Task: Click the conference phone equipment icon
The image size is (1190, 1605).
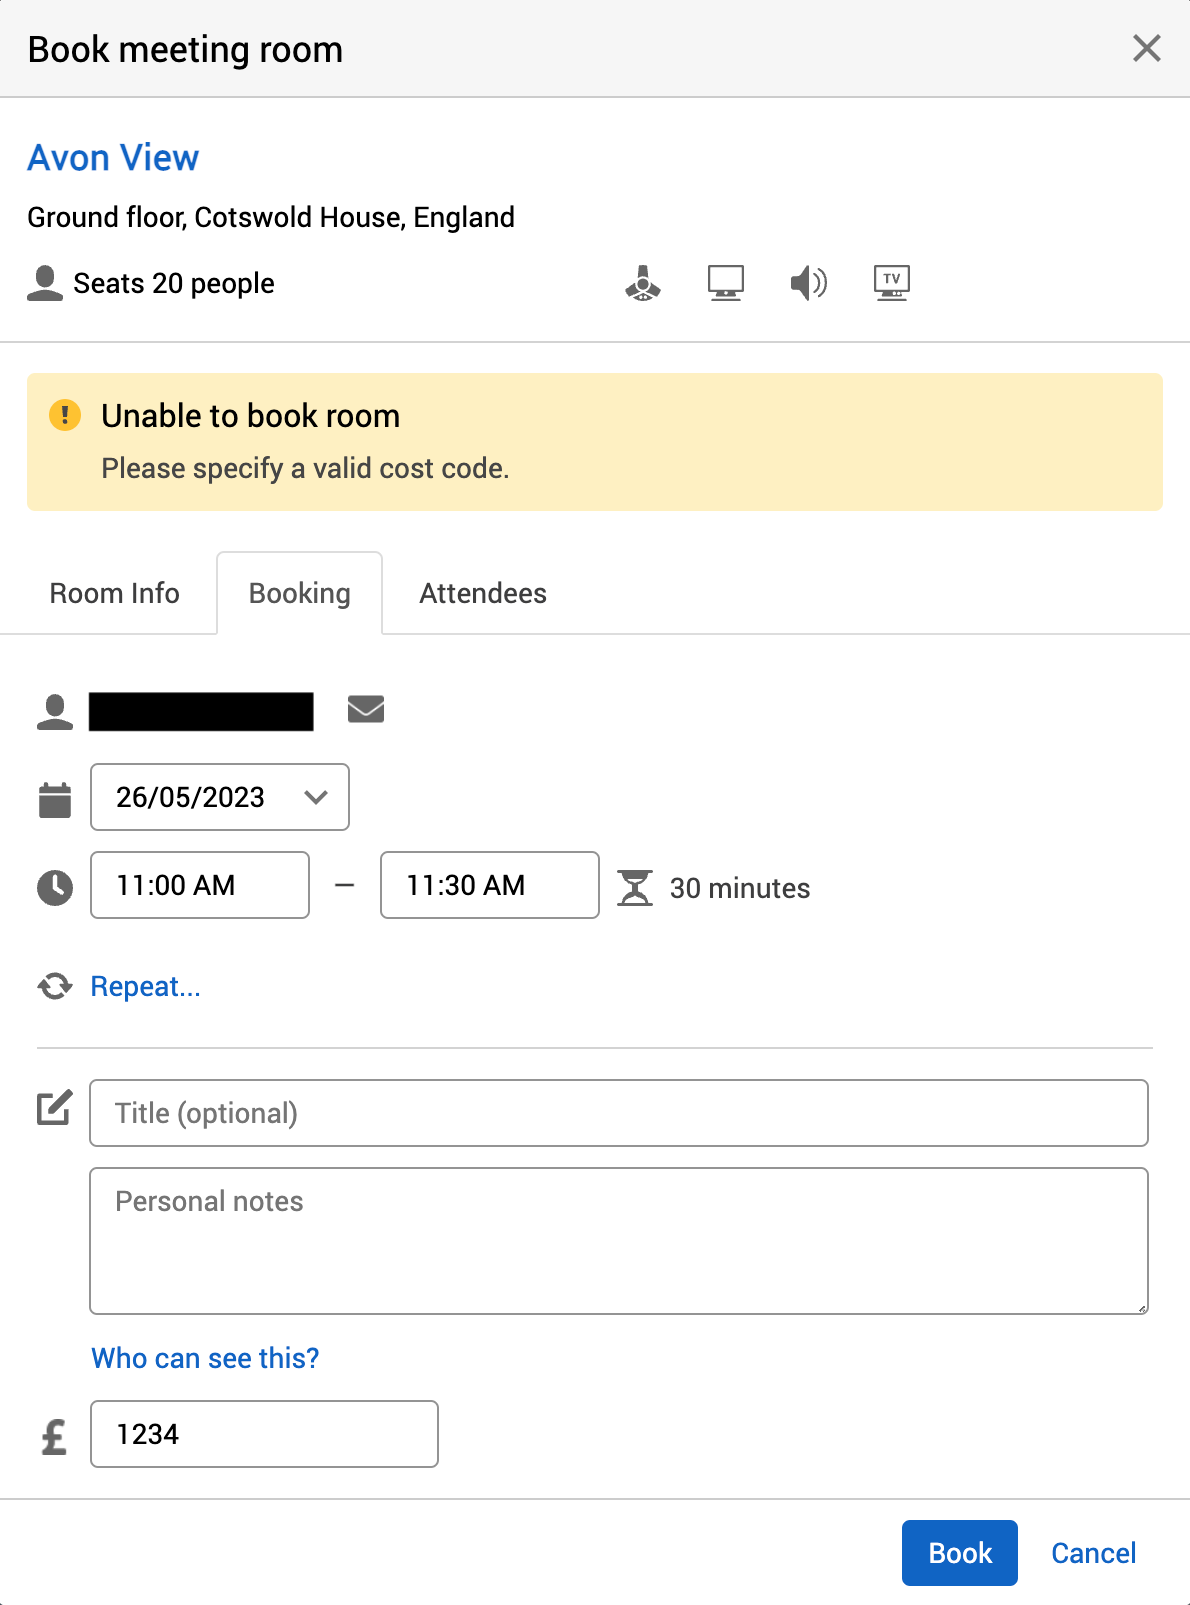Action: pos(643,284)
